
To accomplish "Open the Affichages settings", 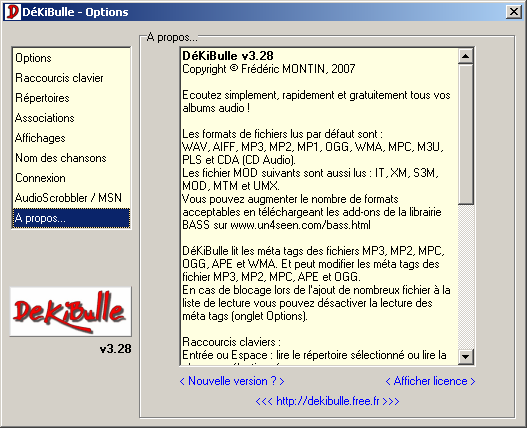I will pyautogui.click(x=71, y=138).
